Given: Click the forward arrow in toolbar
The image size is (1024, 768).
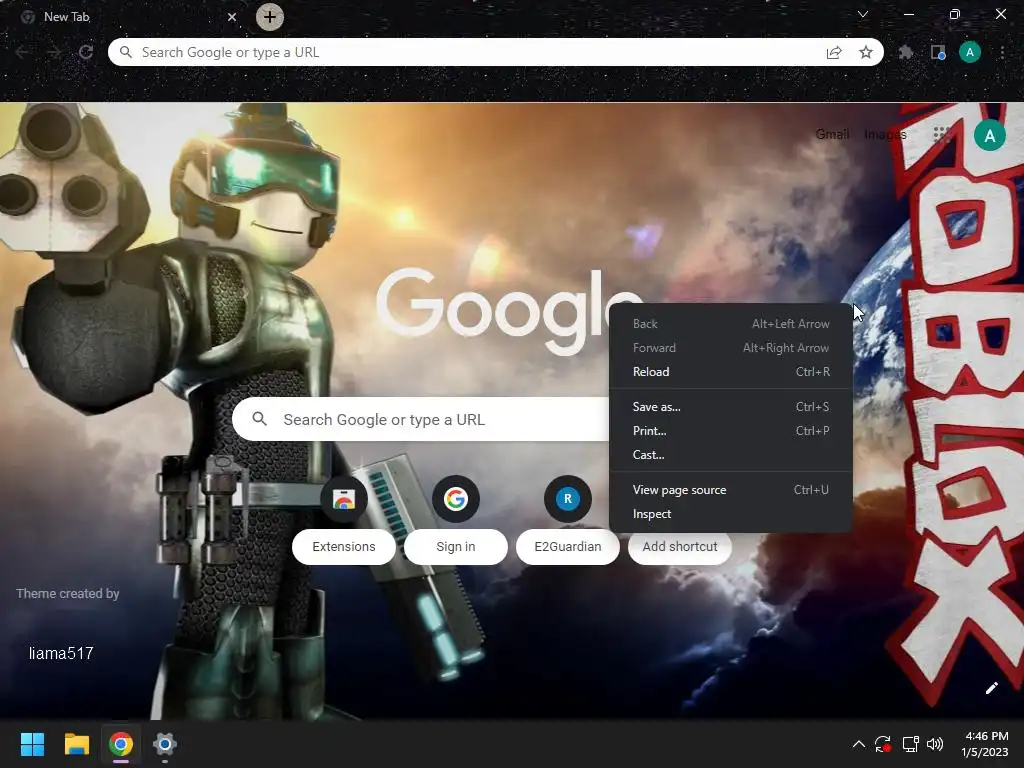Looking at the screenshot, I should [x=54, y=52].
